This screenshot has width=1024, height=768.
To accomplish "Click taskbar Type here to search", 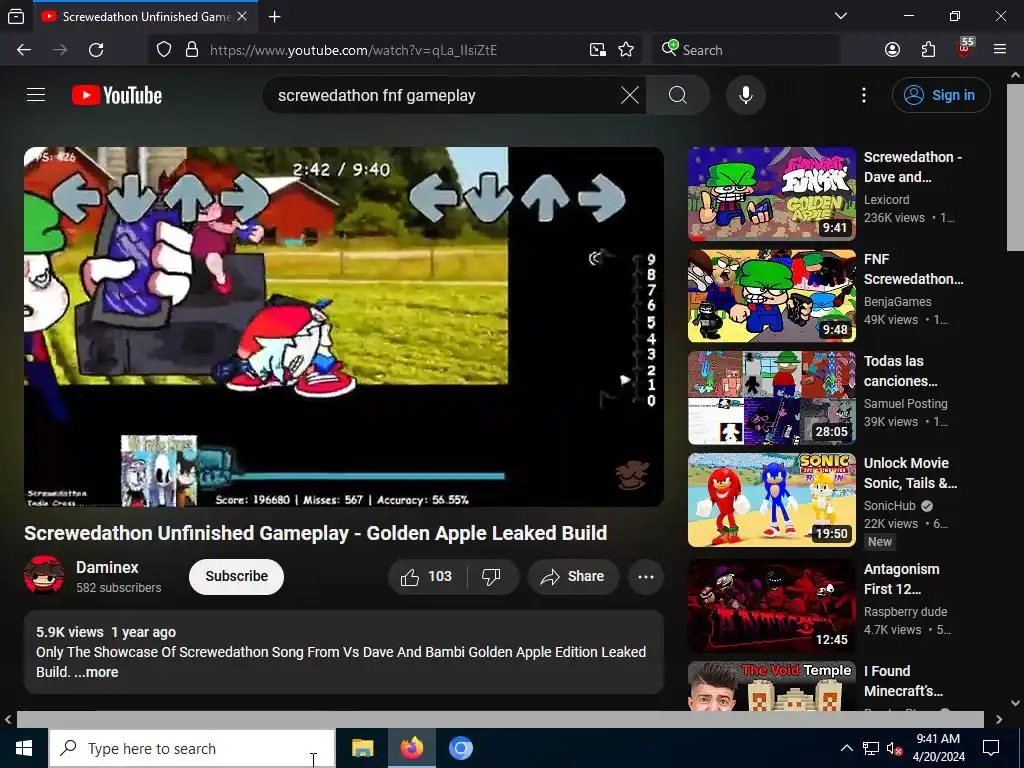I will (191, 748).
